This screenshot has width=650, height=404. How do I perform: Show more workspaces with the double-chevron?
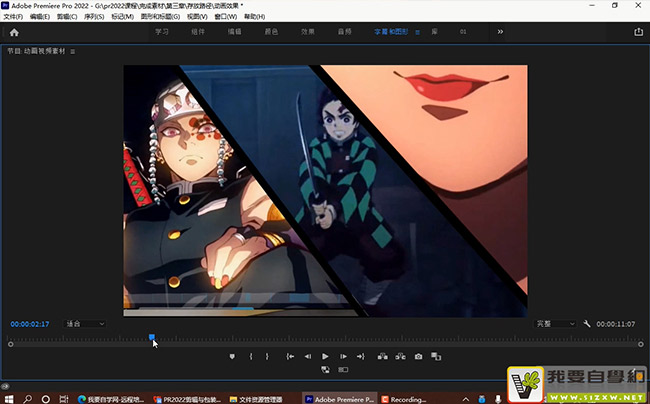coord(500,32)
